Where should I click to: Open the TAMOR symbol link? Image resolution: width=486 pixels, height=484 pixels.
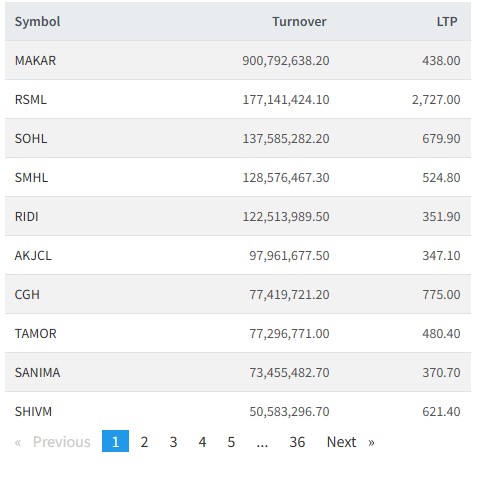coord(36,334)
